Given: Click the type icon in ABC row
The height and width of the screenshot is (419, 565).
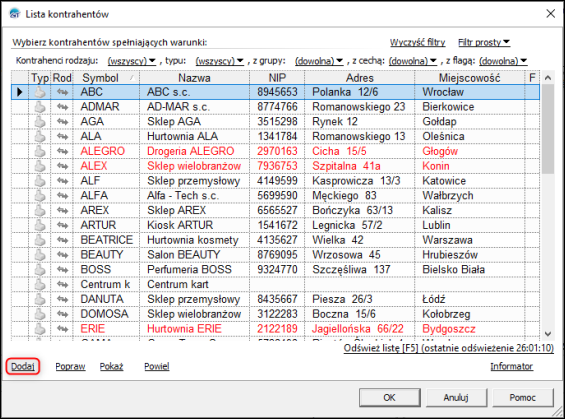Looking at the screenshot, I should coord(40,92).
